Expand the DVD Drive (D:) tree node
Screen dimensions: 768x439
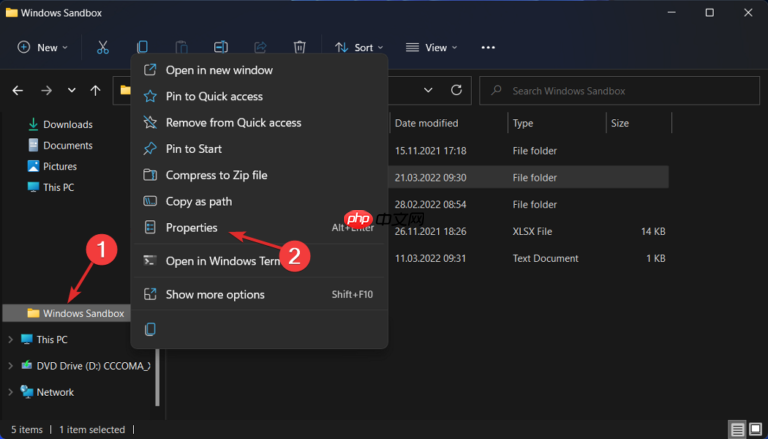11,366
